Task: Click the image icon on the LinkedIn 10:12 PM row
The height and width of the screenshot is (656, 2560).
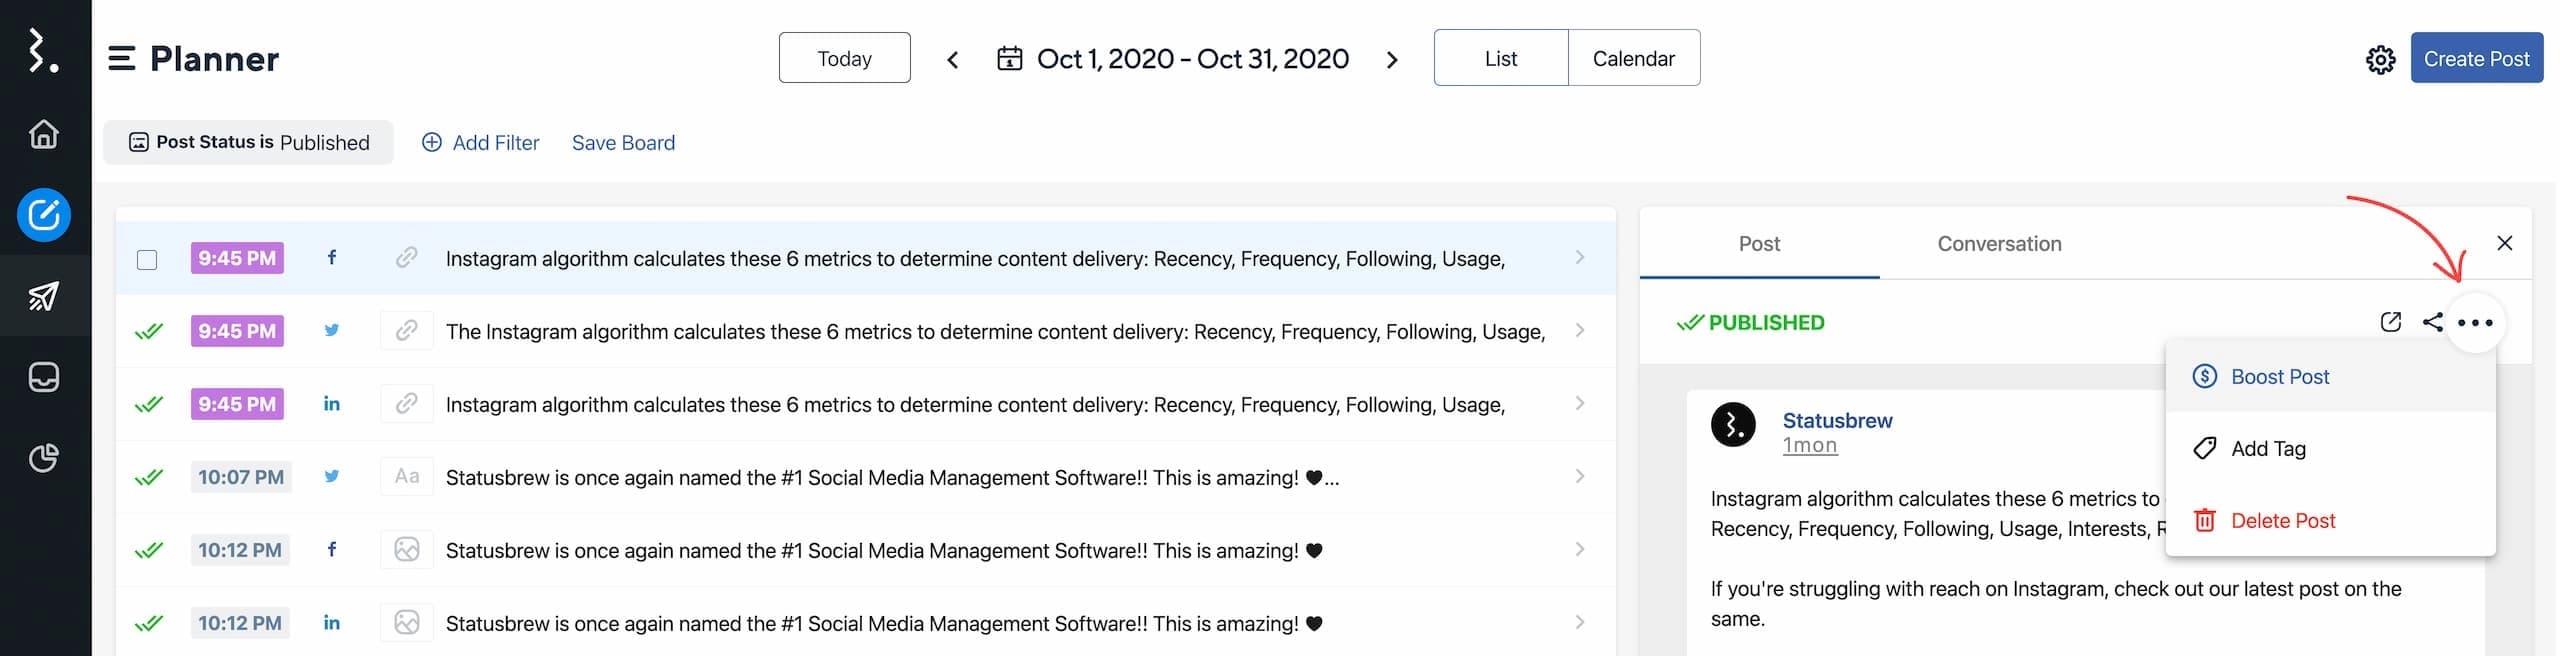Action: point(406,623)
